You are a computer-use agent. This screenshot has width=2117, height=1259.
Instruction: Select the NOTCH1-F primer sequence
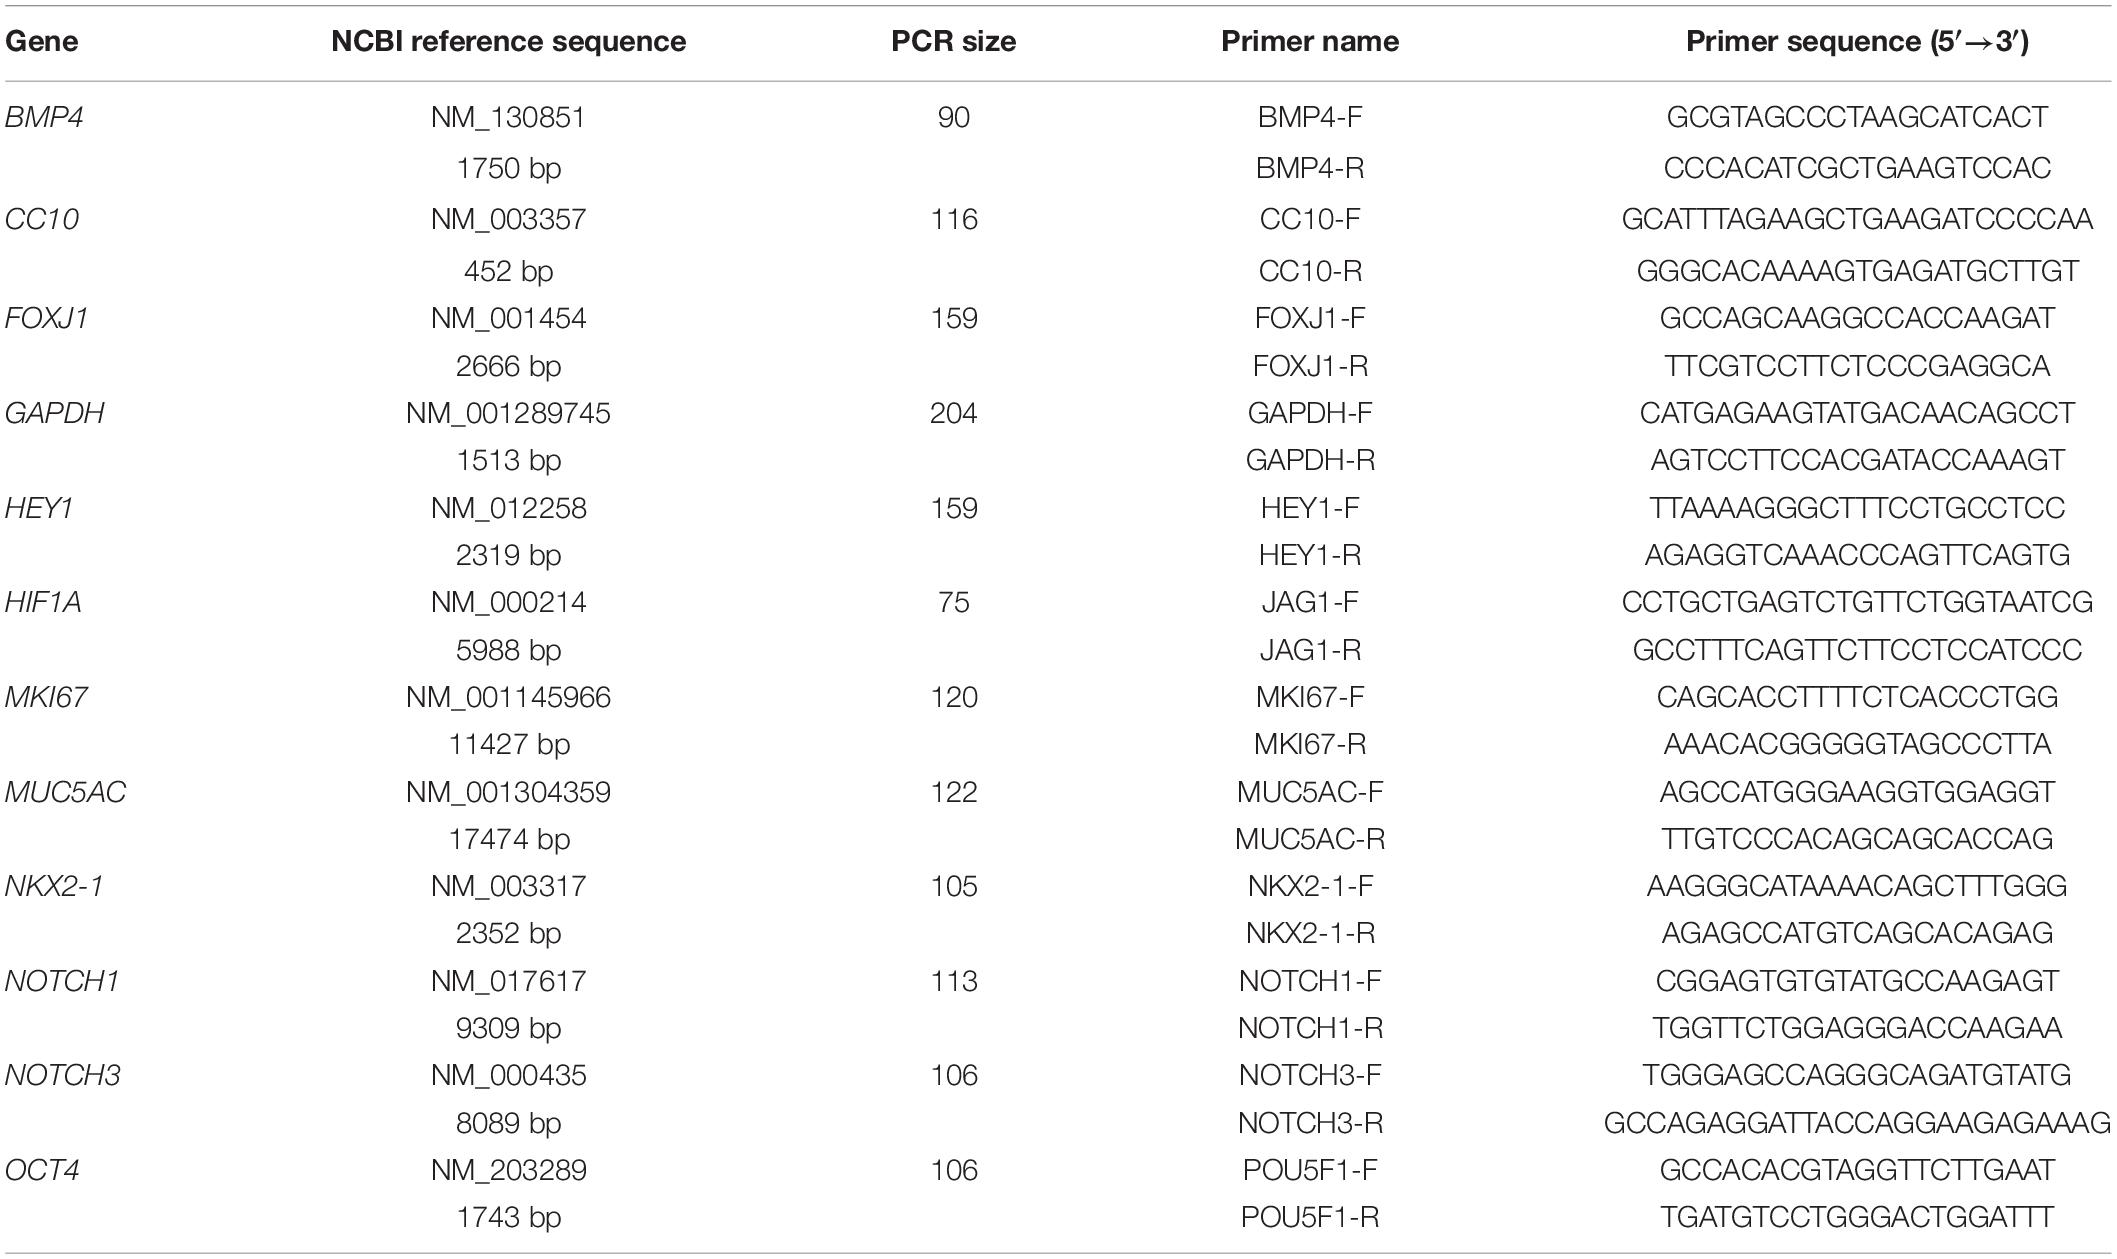click(x=1856, y=981)
